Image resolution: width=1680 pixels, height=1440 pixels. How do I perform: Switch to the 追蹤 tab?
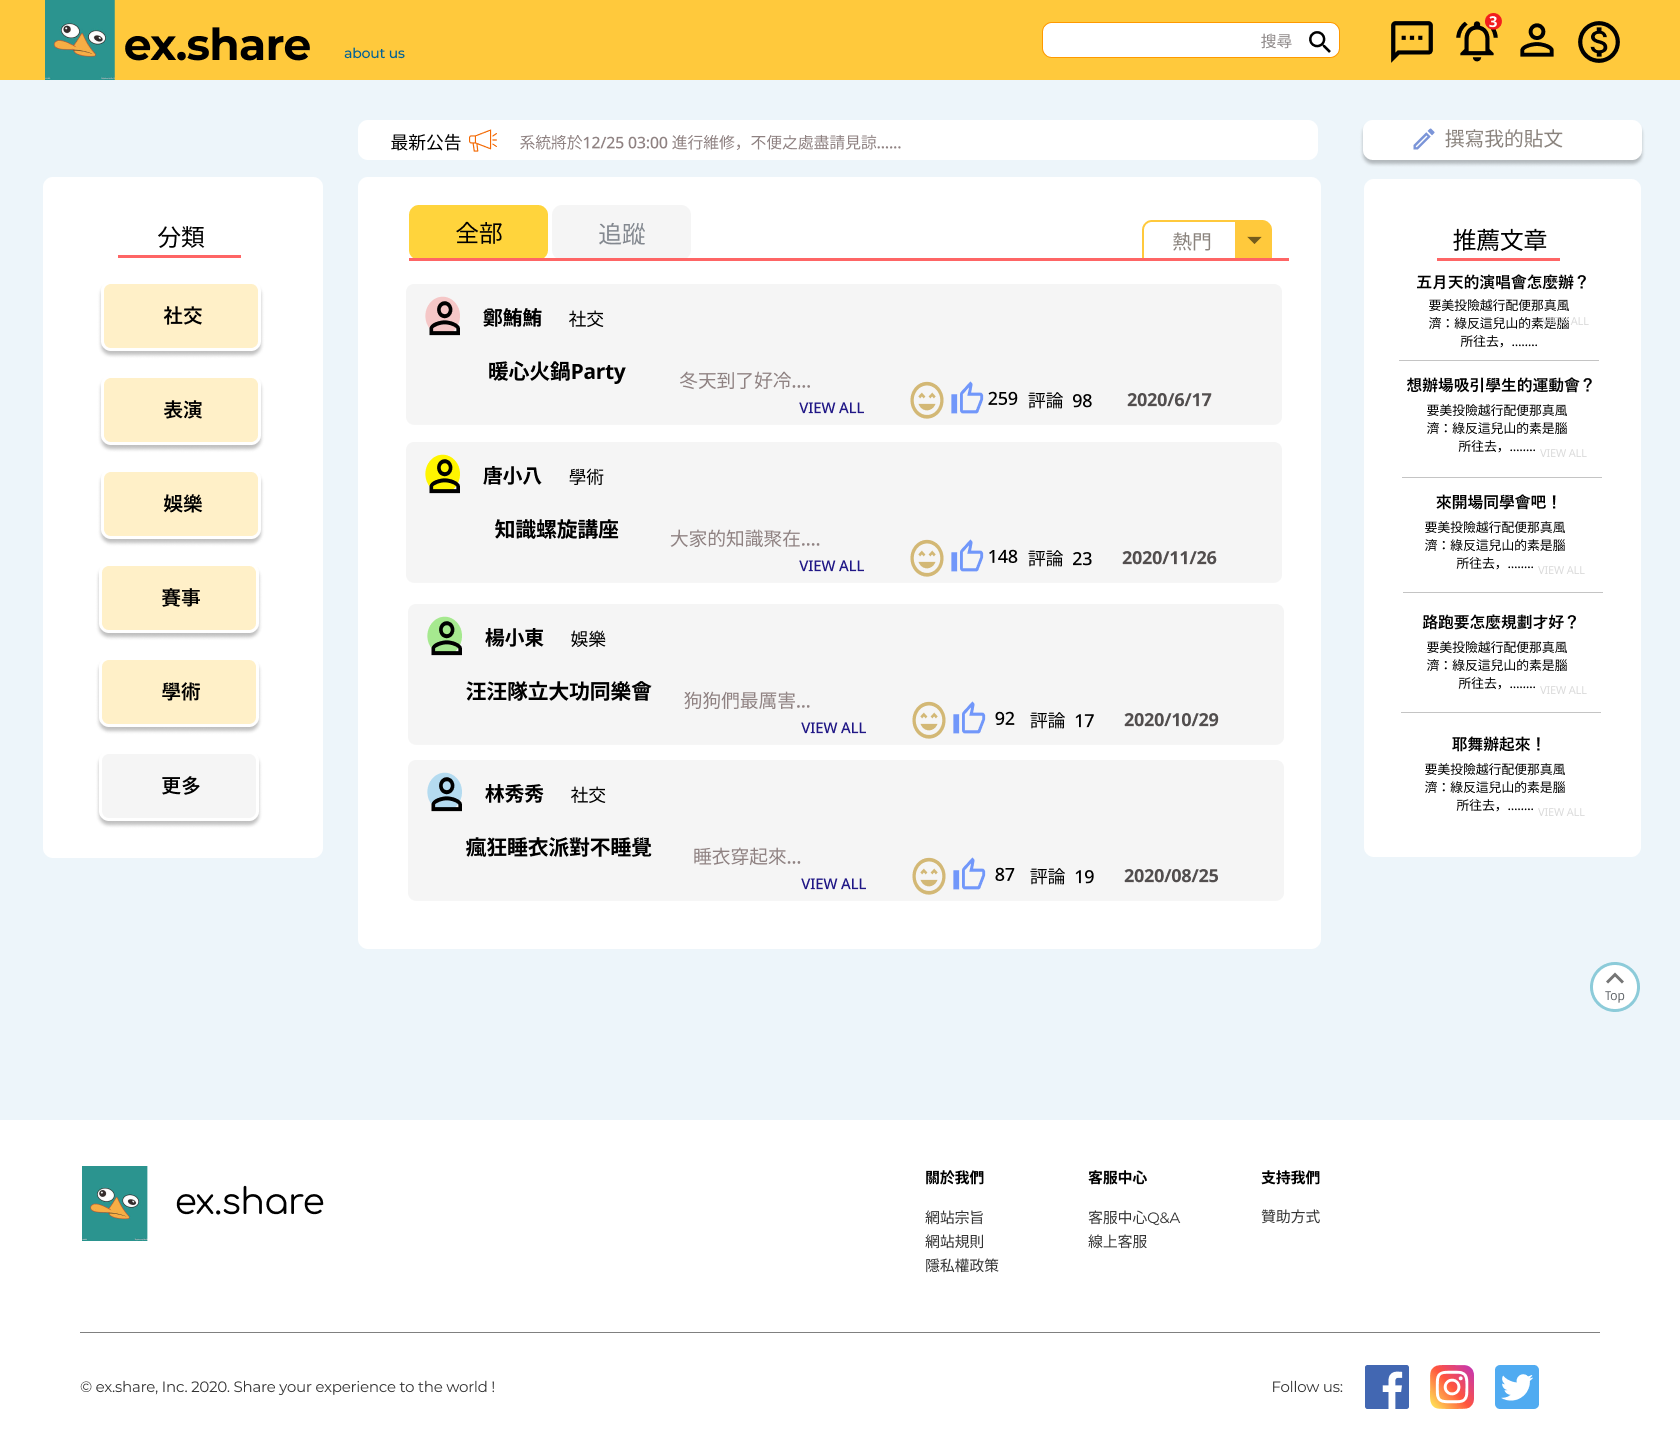coord(621,233)
